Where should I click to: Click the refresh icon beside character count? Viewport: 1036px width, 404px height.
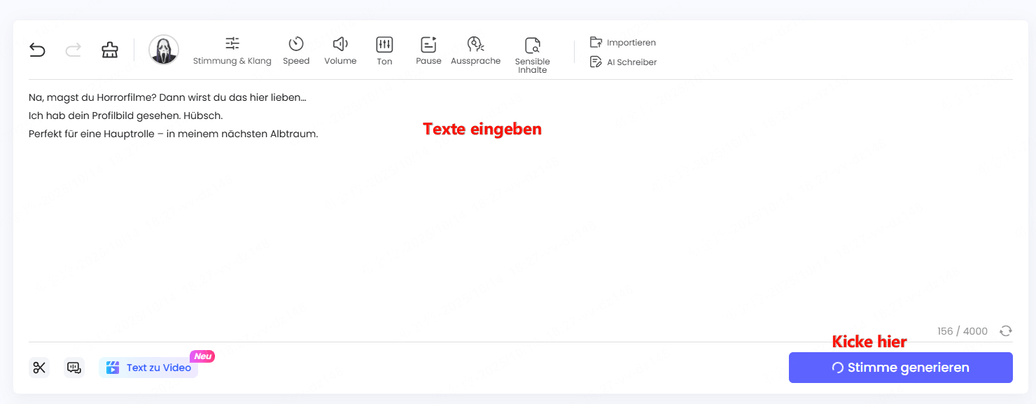tap(1005, 331)
